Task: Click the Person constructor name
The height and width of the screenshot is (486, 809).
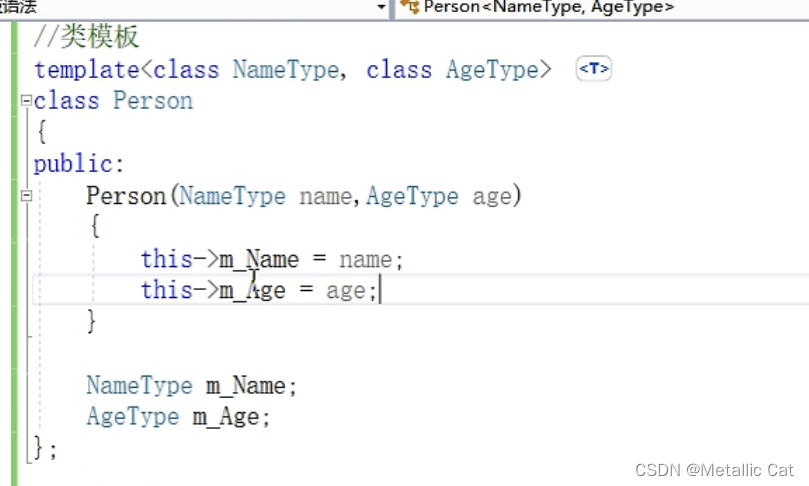Action: pos(126,196)
